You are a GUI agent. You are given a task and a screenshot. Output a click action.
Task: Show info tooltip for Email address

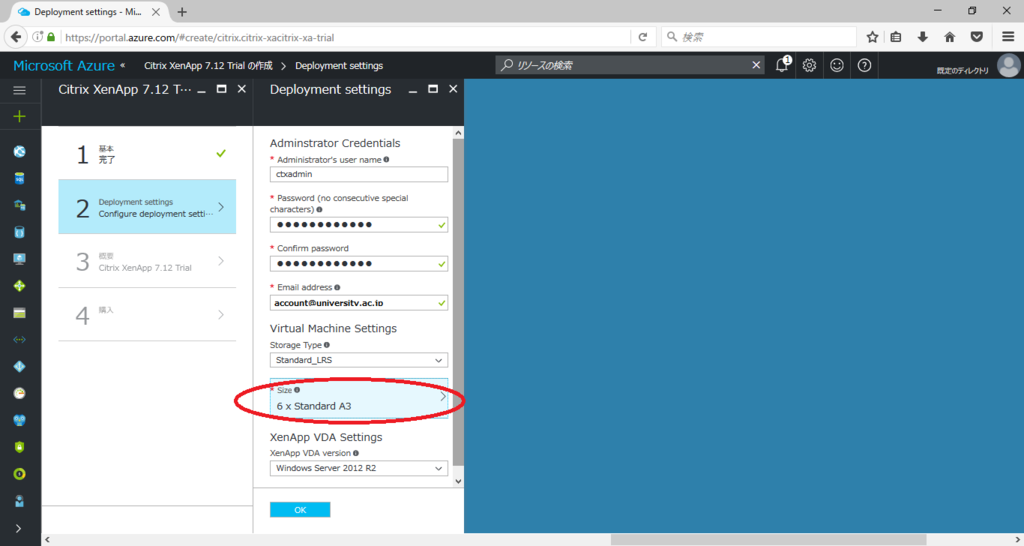(337, 287)
